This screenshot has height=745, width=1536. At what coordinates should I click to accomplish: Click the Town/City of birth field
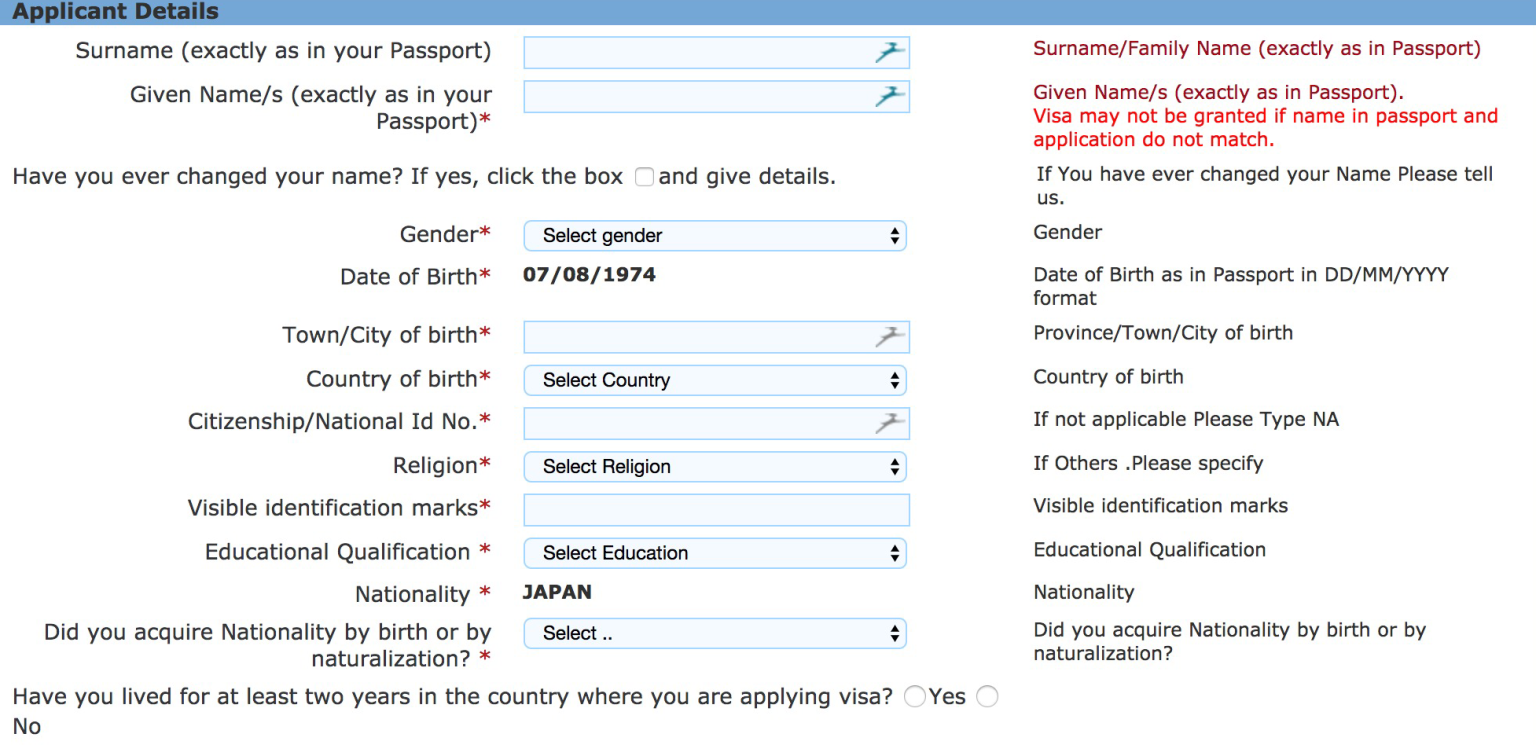tap(695, 337)
